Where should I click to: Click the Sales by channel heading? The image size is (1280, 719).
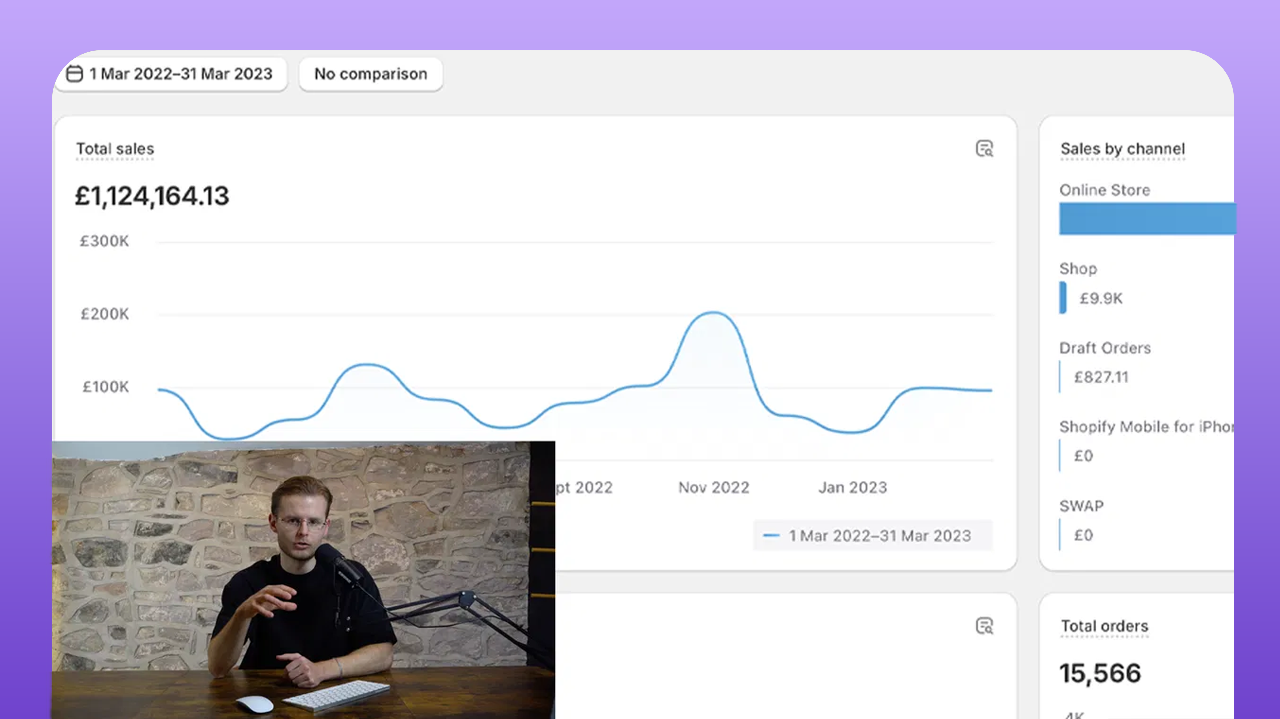1123,149
